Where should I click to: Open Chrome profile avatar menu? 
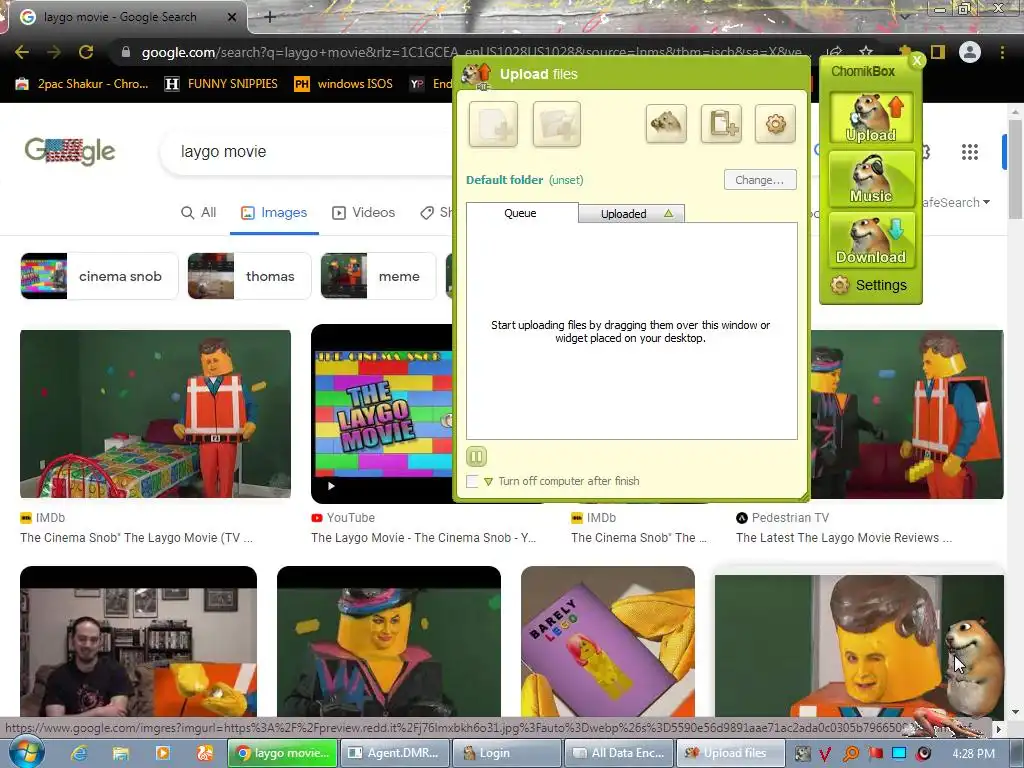coord(970,52)
